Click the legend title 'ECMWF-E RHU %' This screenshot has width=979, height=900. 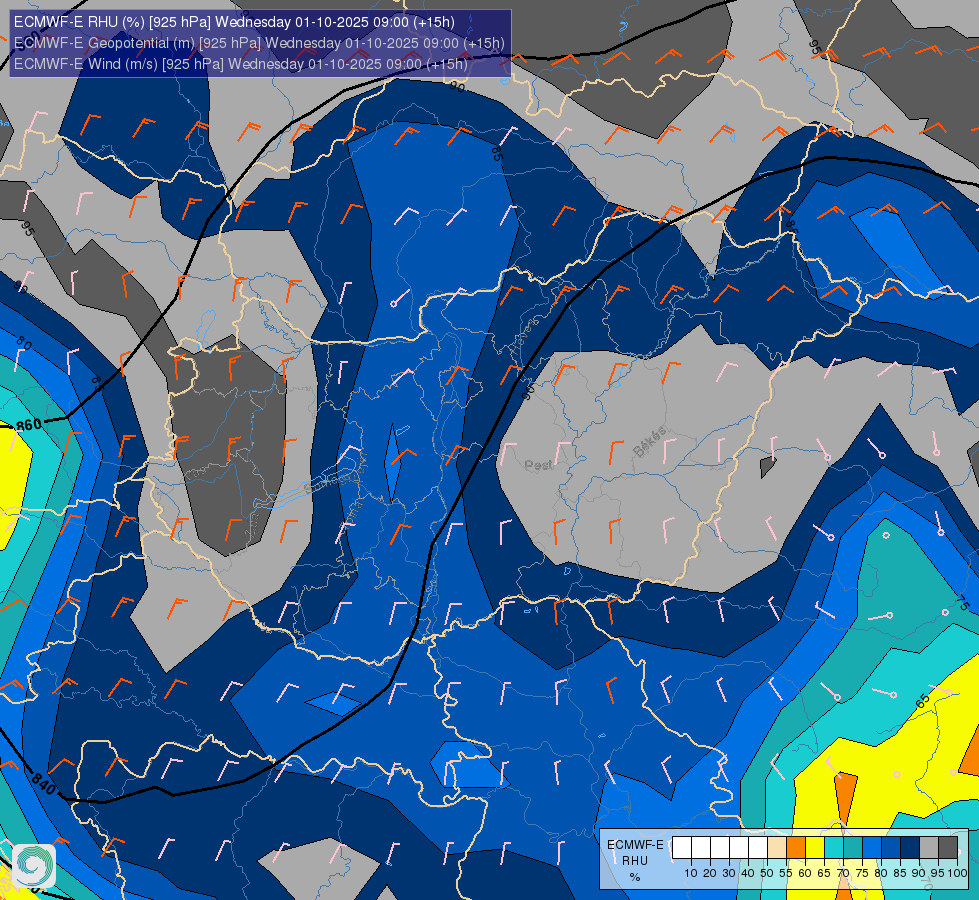[635, 861]
